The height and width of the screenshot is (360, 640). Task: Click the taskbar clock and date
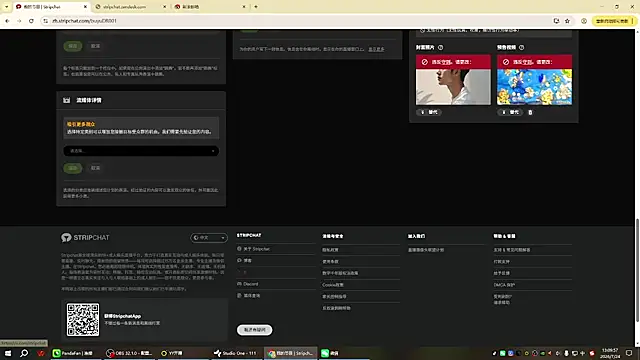[610, 353]
